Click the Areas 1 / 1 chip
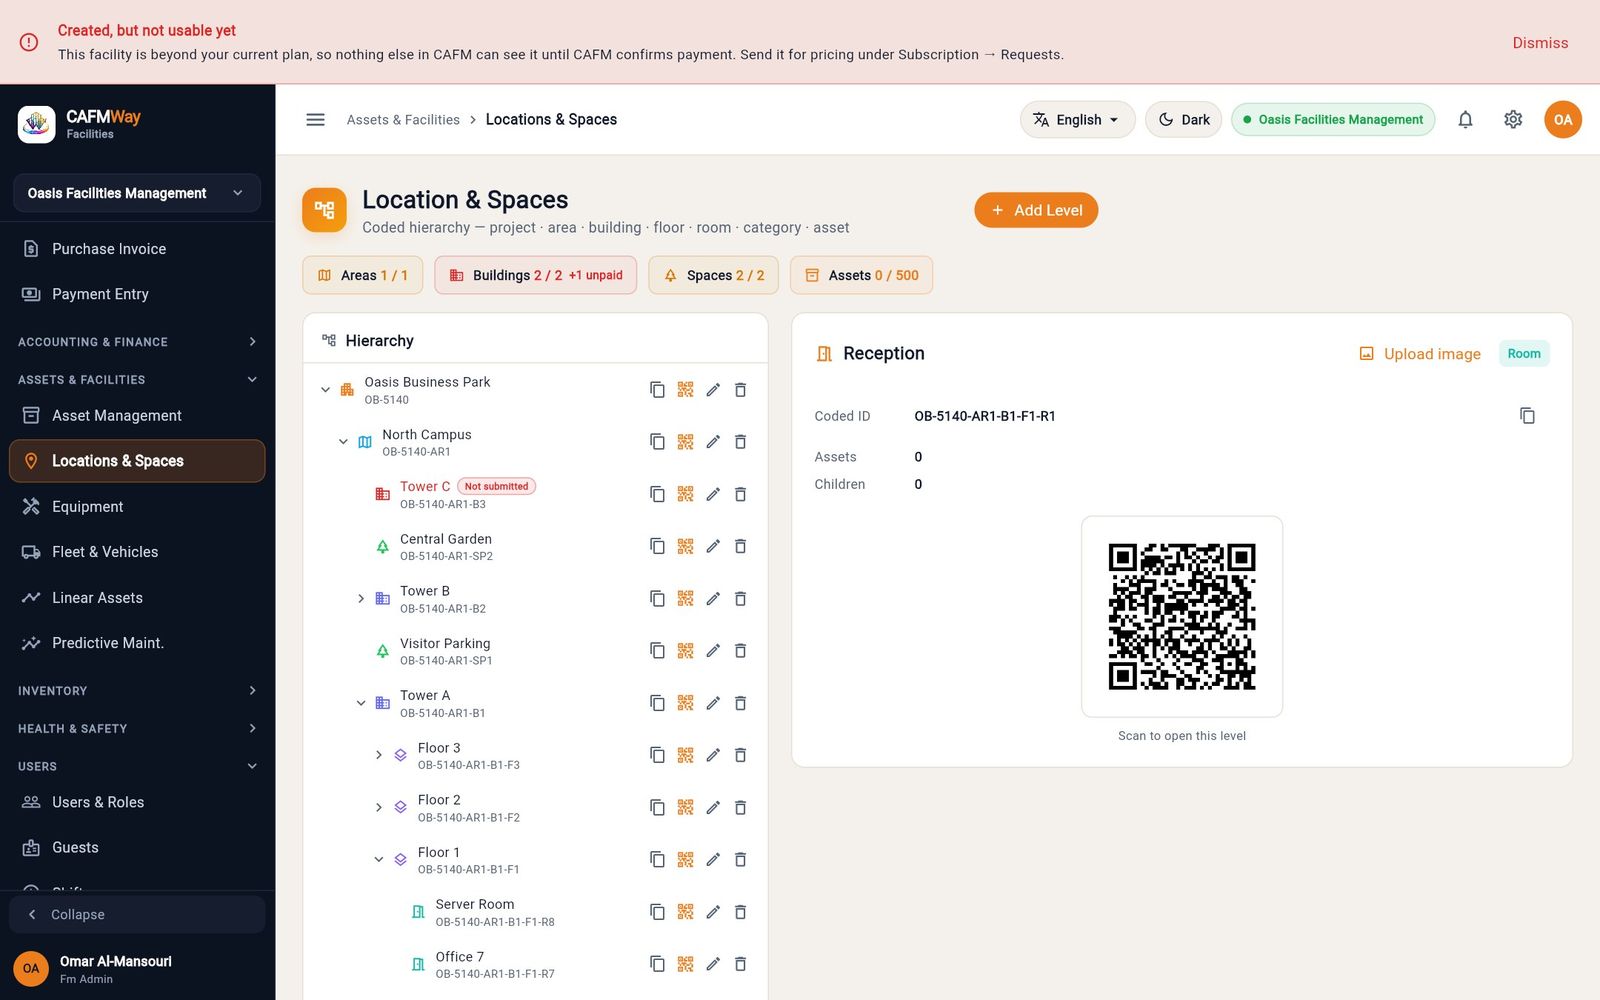 363,275
